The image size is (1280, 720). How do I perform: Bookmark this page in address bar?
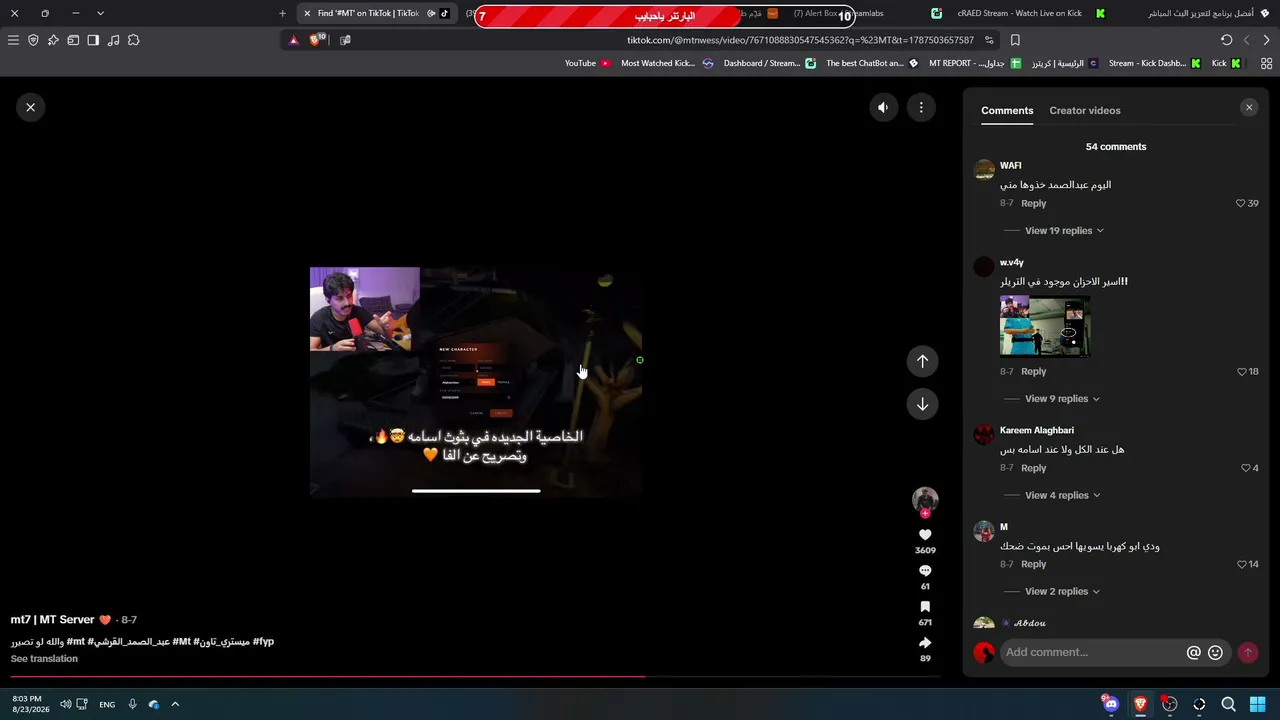click(x=1015, y=40)
